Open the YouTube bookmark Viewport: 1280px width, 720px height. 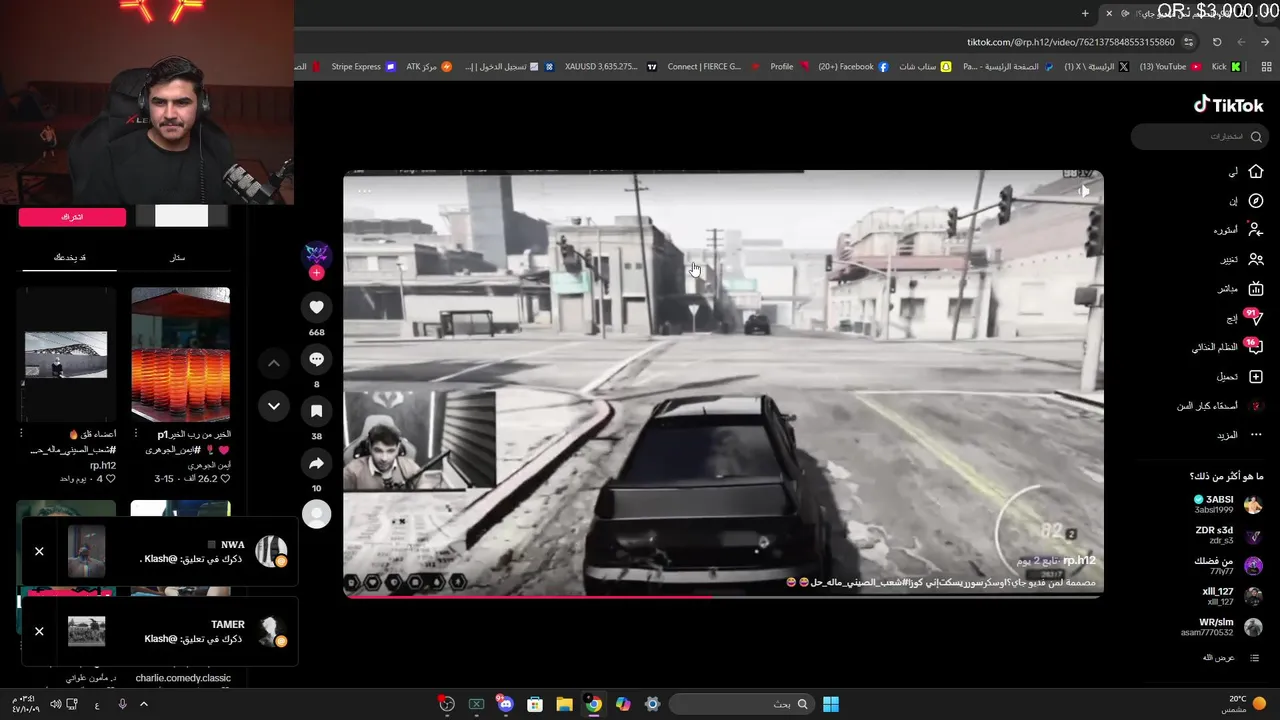[x=1170, y=67]
